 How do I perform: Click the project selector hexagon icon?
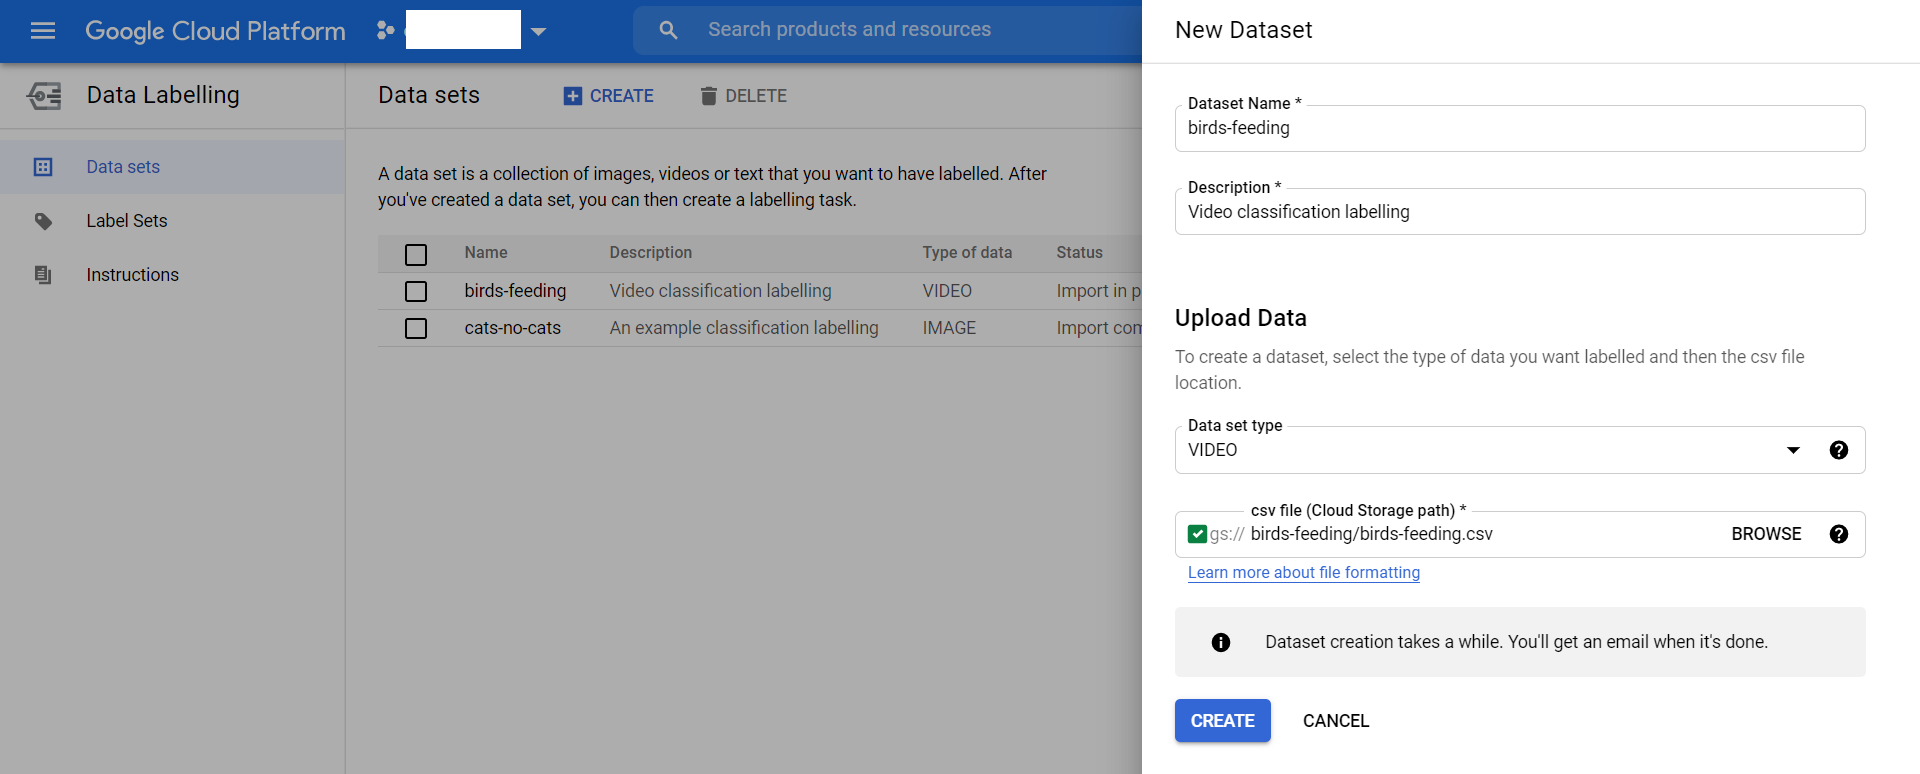(385, 30)
